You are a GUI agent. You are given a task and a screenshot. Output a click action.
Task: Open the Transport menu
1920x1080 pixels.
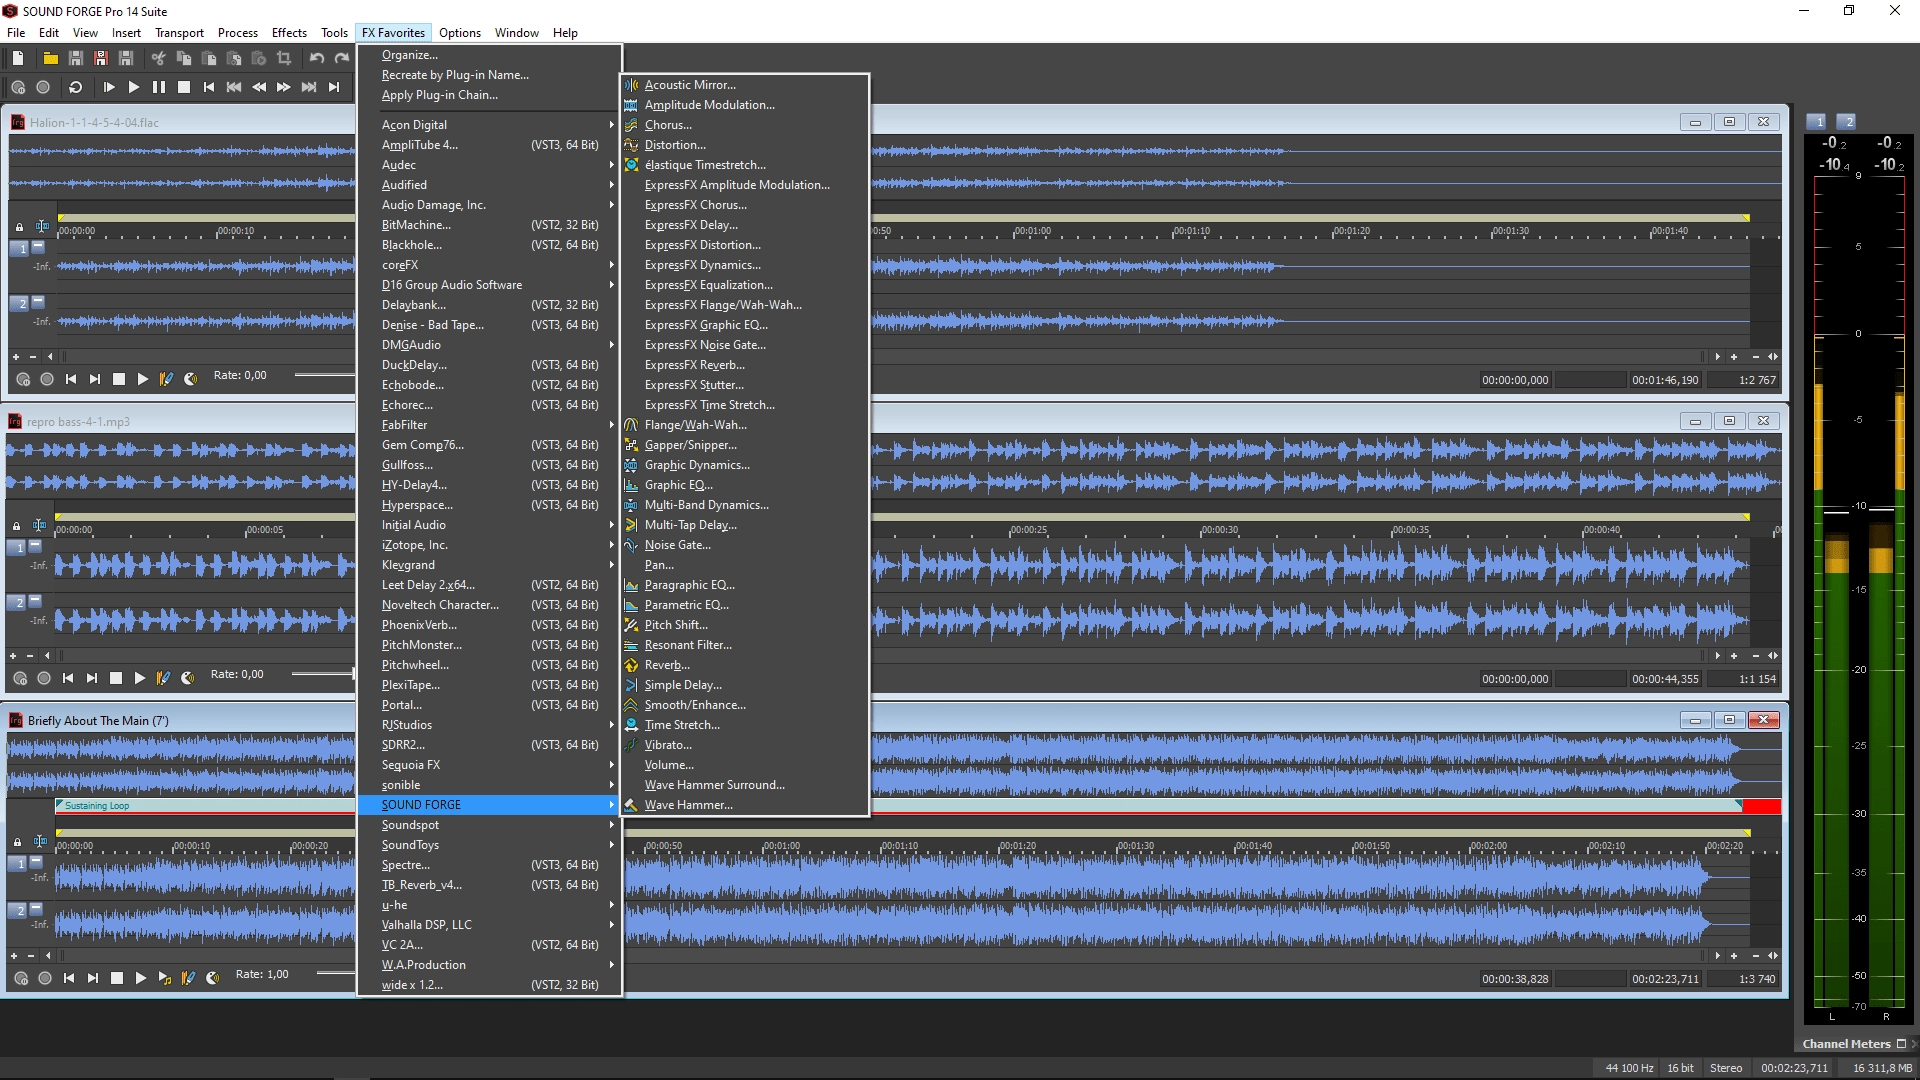coord(179,33)
